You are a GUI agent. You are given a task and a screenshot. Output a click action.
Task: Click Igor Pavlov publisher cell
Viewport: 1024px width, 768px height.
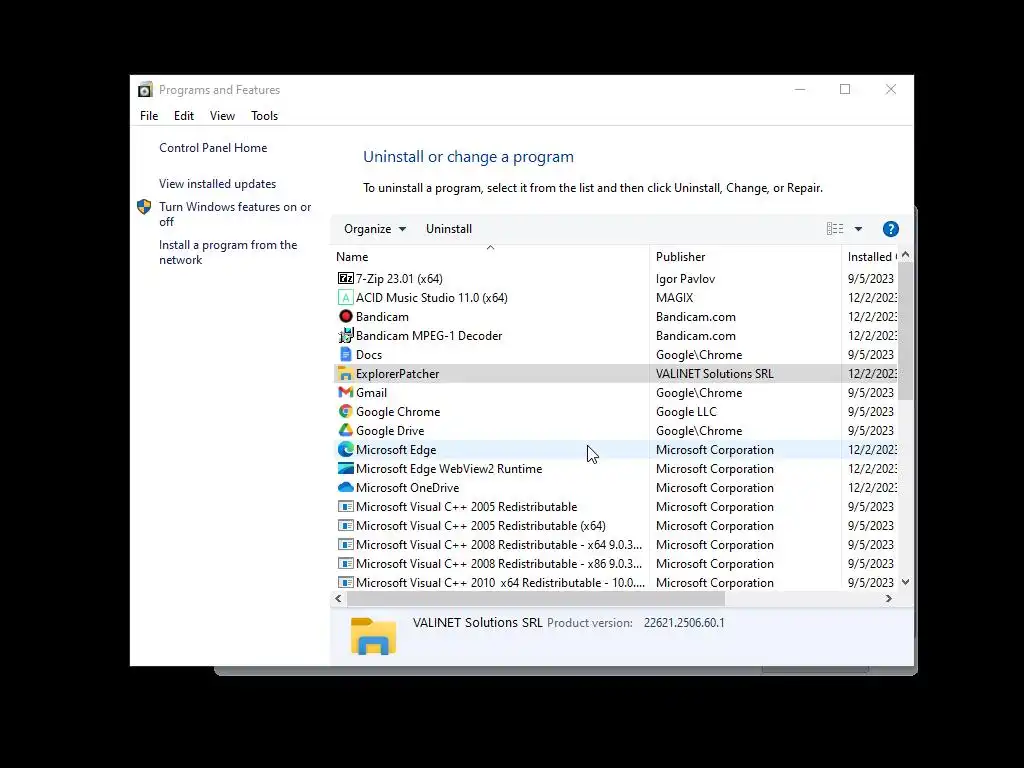coord(685,278)
